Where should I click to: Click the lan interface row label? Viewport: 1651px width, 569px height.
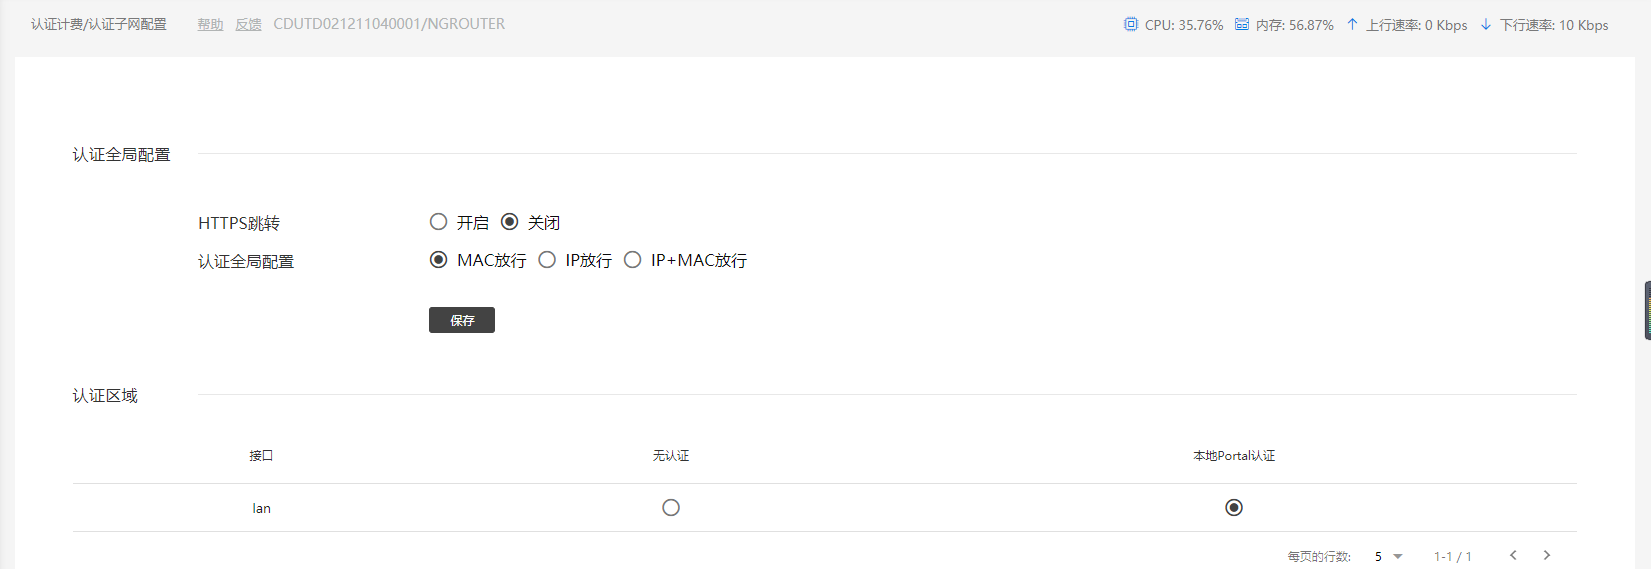(261, 508)
